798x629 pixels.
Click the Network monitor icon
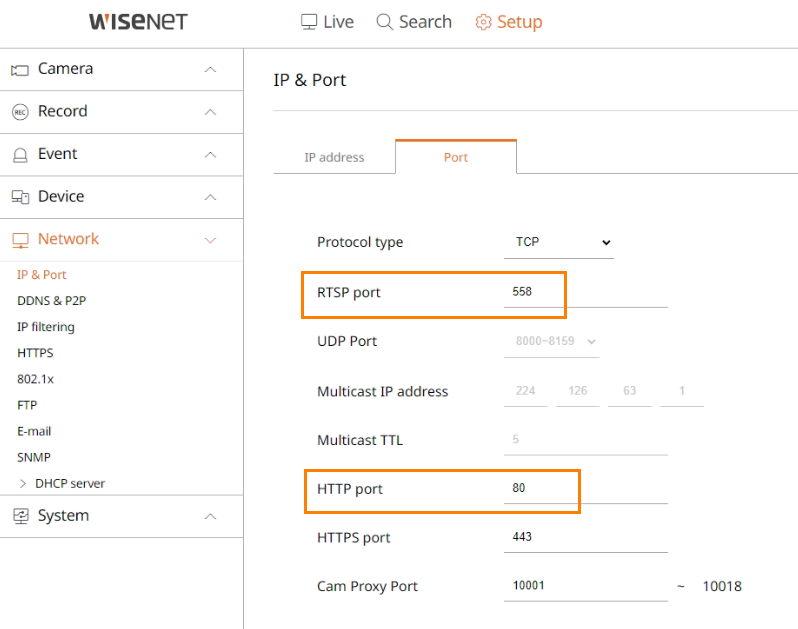click(x=20, y=240)
